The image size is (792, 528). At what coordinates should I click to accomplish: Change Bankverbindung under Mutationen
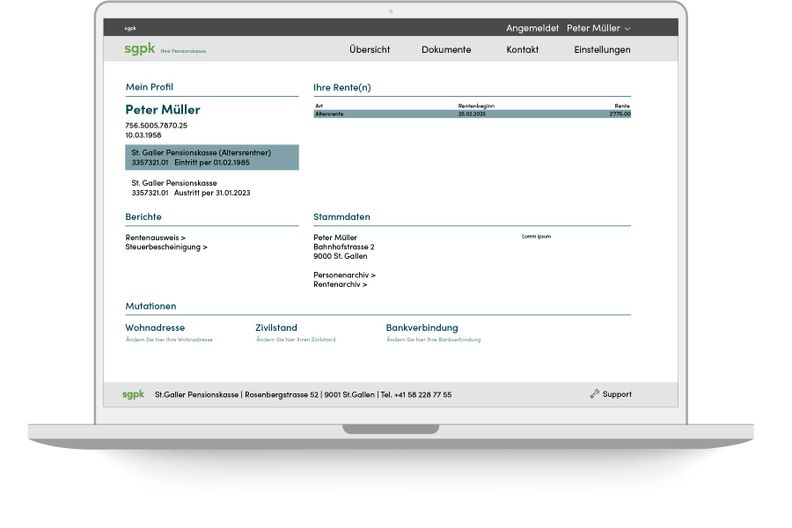tap(422, 328)
